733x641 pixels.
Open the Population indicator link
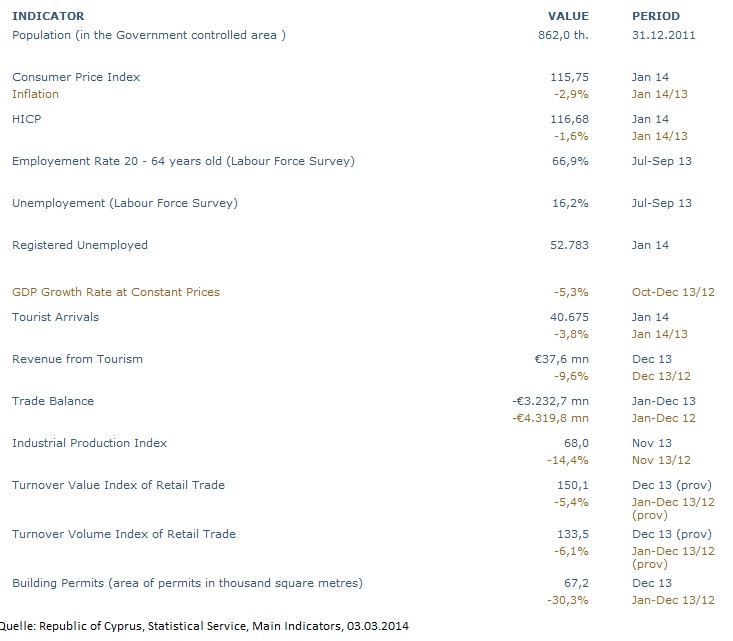[x=149, y=35]
